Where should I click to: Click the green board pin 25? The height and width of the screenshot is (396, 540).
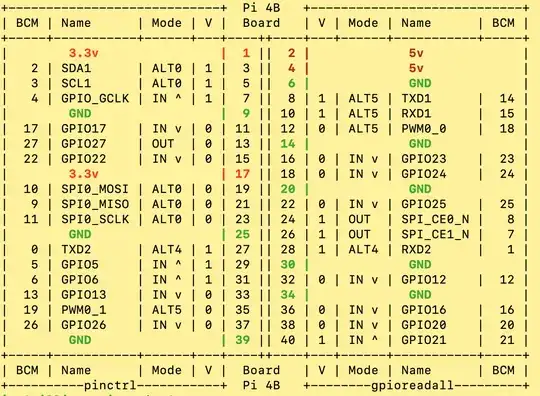click(242, 235)
